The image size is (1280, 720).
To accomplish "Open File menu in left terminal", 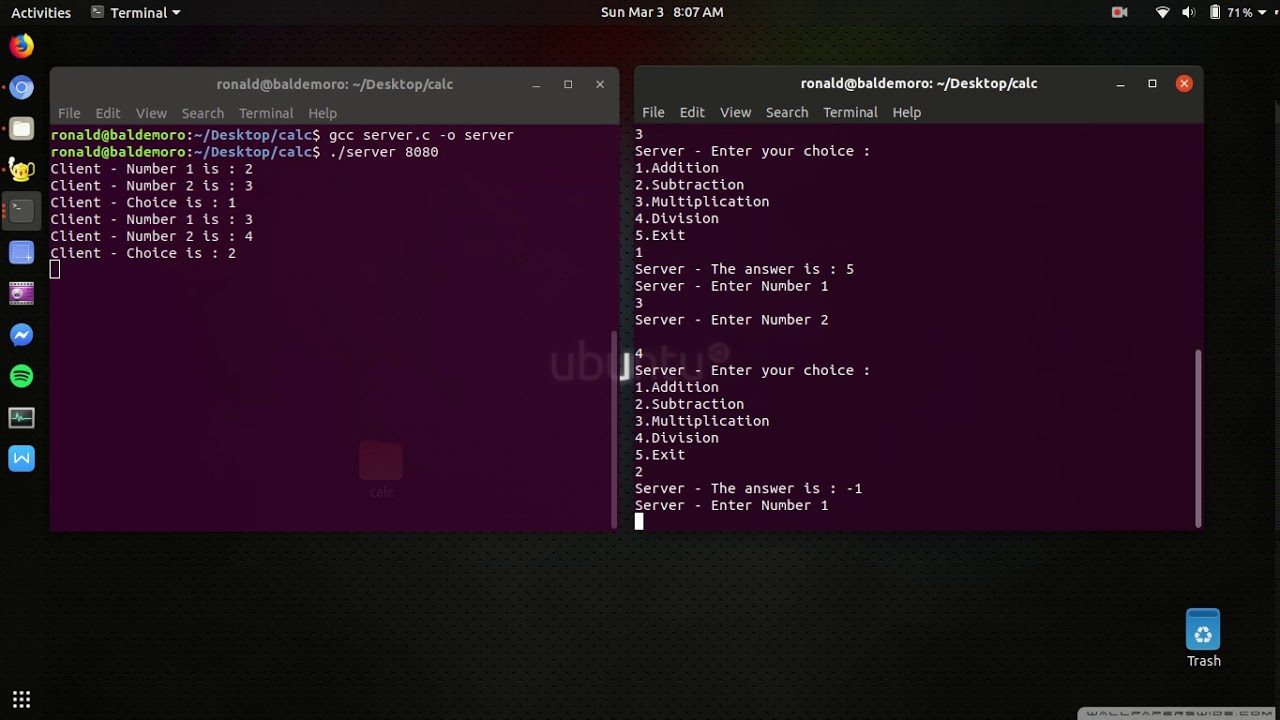I will click(x=69, y=113).
